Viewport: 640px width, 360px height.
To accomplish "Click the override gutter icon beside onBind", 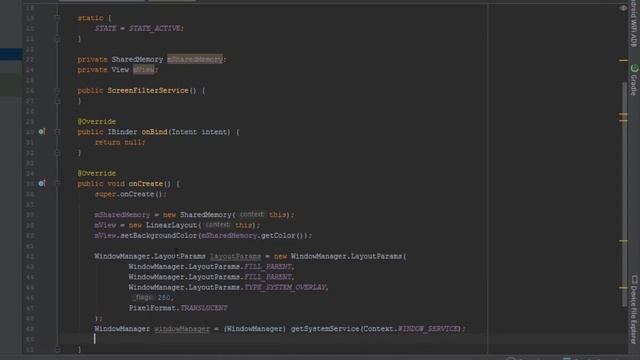I will point(42,132).
